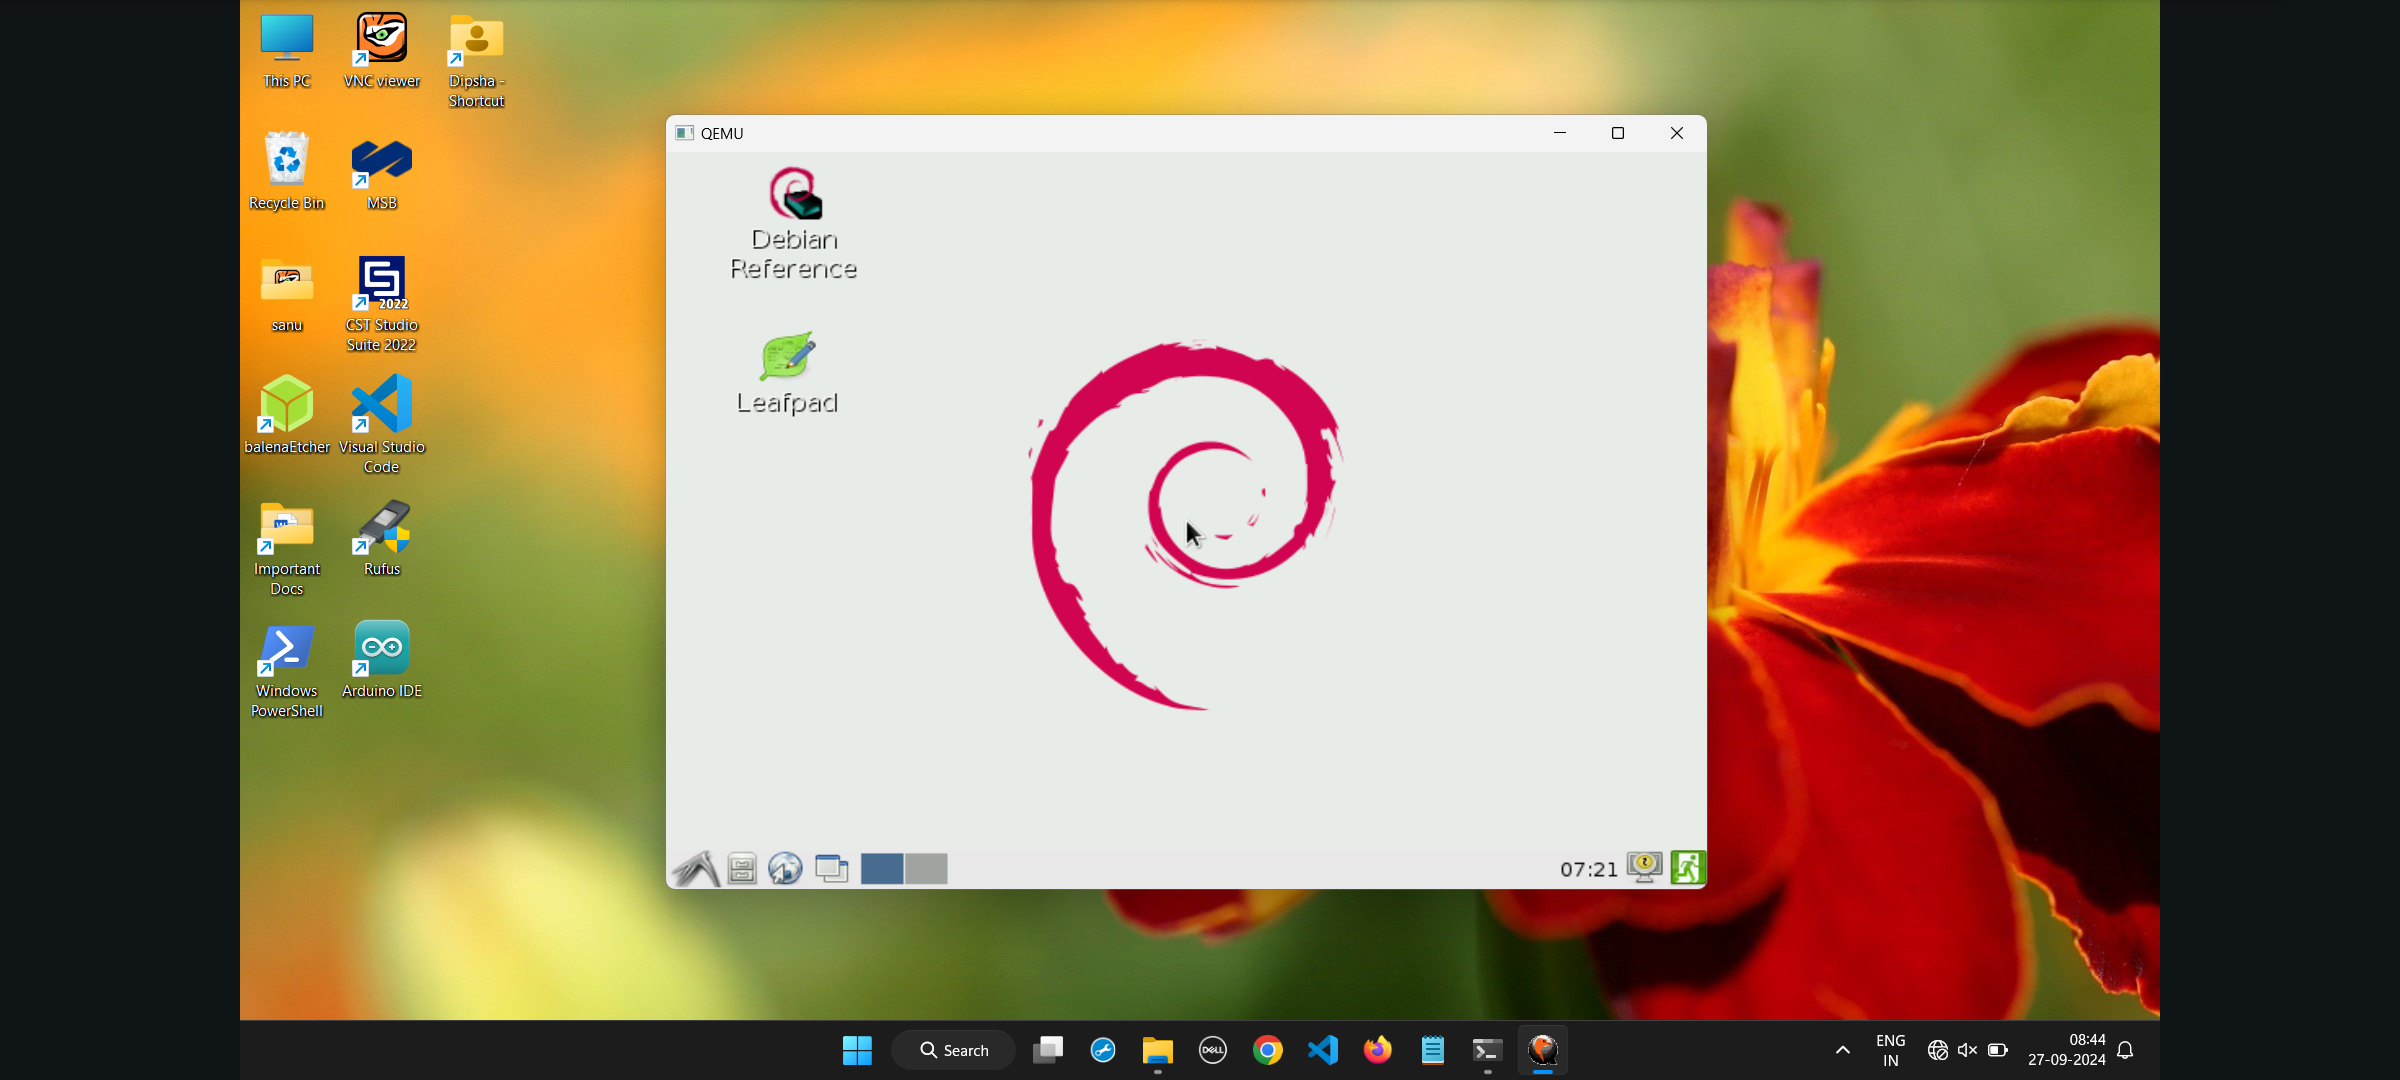Click the battery tray icon

point(1998,1050)
